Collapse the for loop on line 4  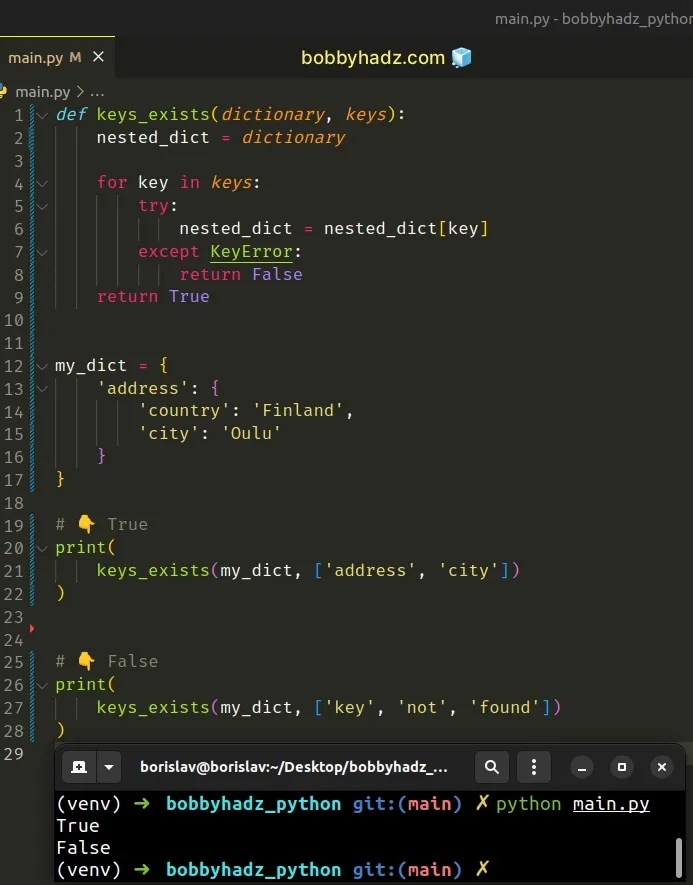[42, 183]
